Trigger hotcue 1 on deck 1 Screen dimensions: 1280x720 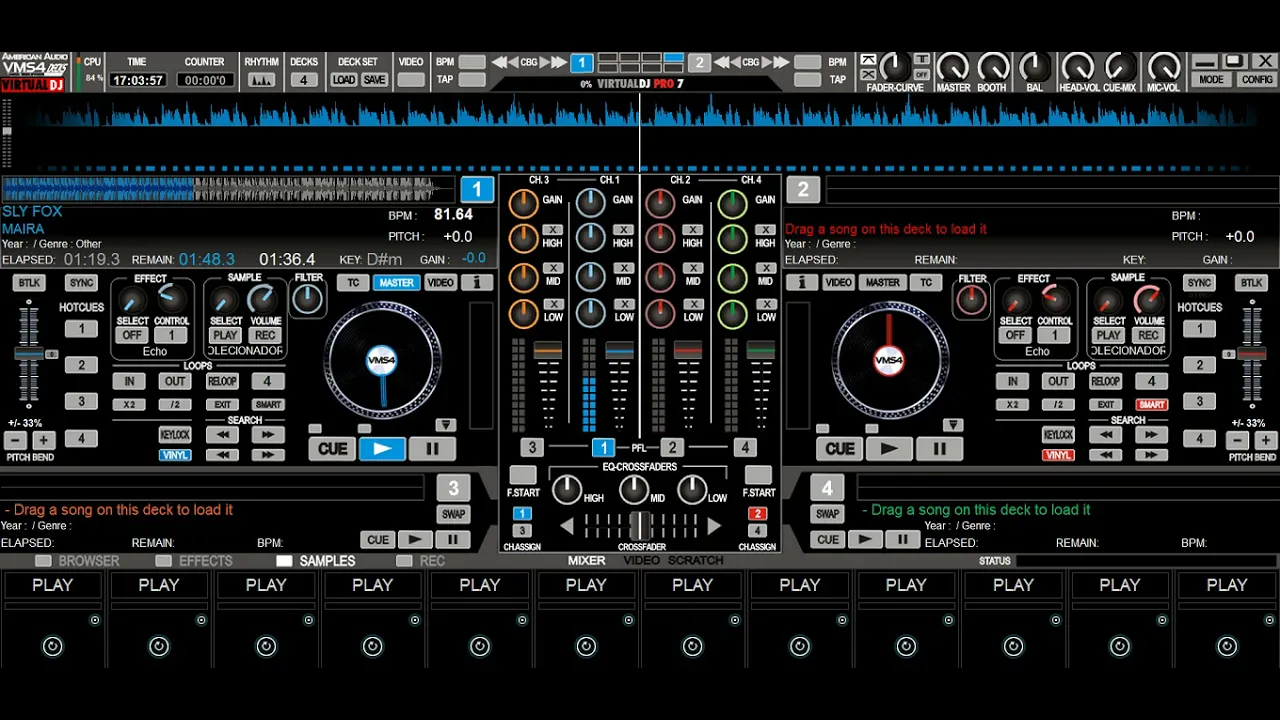click(82, 329)
